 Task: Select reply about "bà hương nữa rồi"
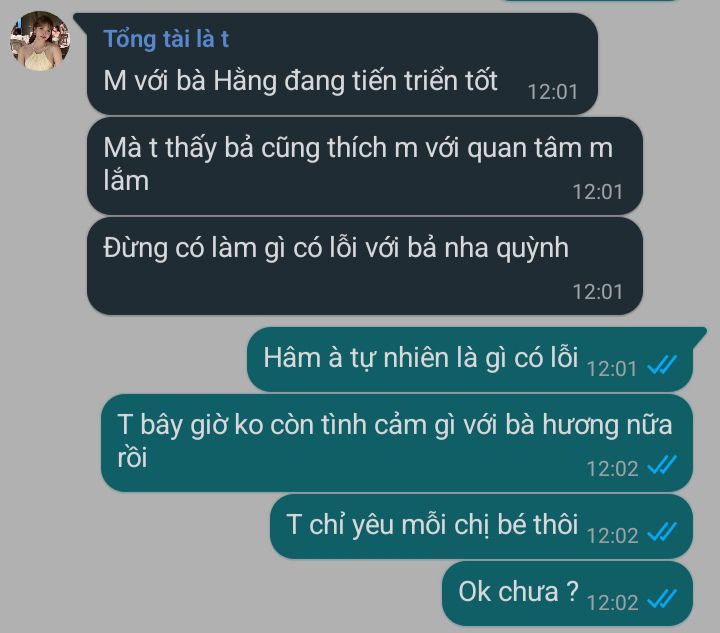coord(397,443)
